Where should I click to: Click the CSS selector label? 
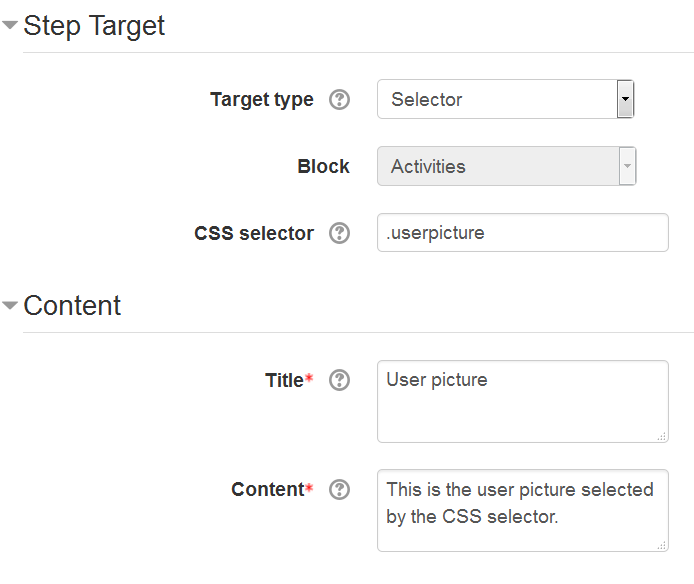(x=254, y=233)
